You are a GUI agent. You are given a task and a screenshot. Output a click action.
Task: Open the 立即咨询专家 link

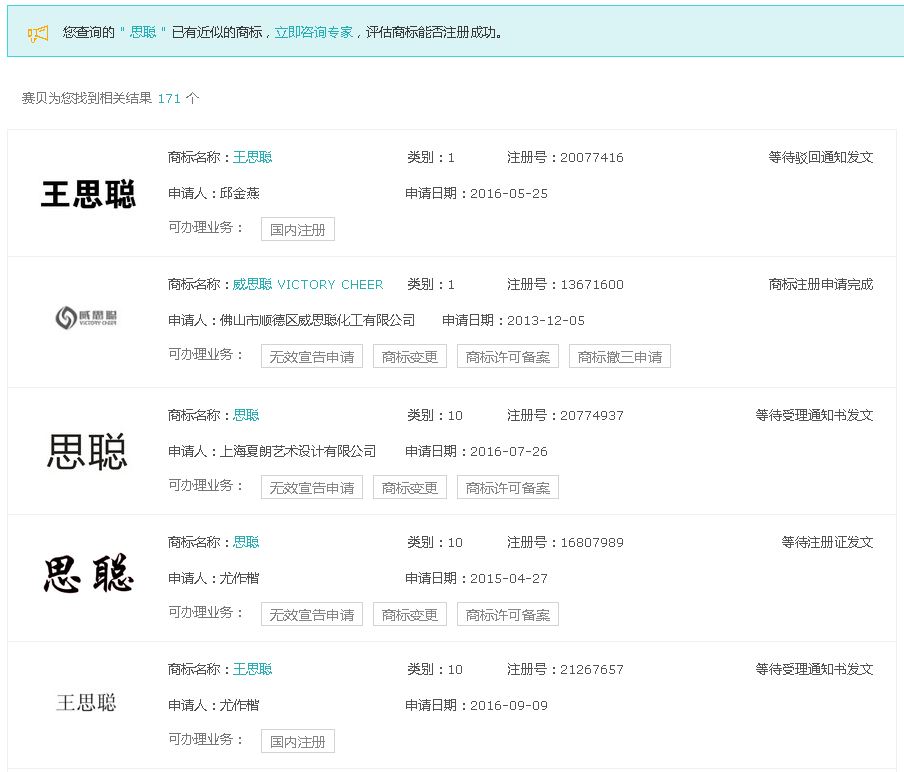pyautogui.click(x=314, y=32)
